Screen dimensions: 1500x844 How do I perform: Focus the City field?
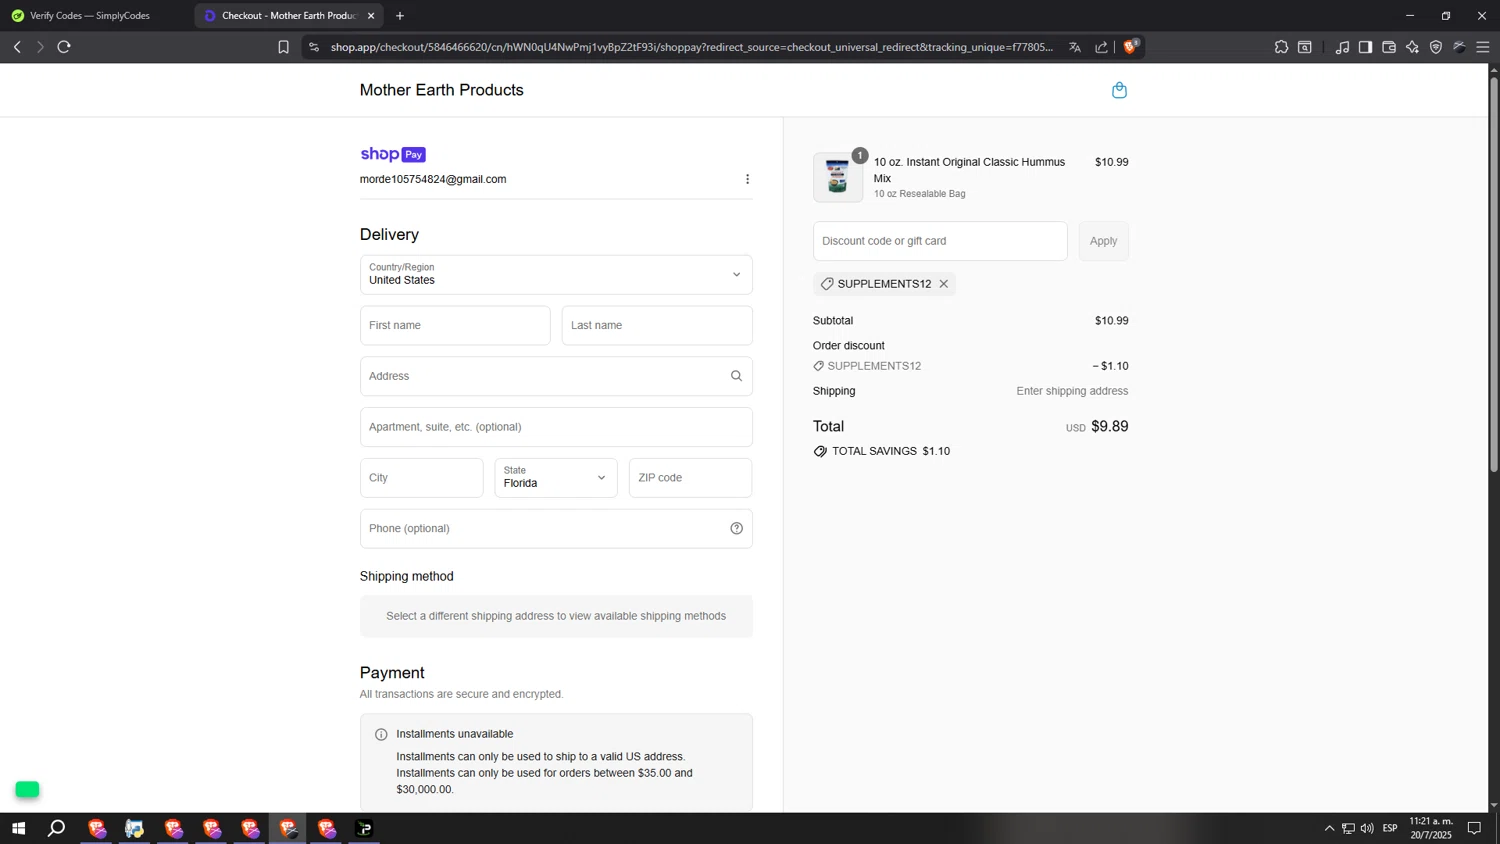click(x=422, y=477)
